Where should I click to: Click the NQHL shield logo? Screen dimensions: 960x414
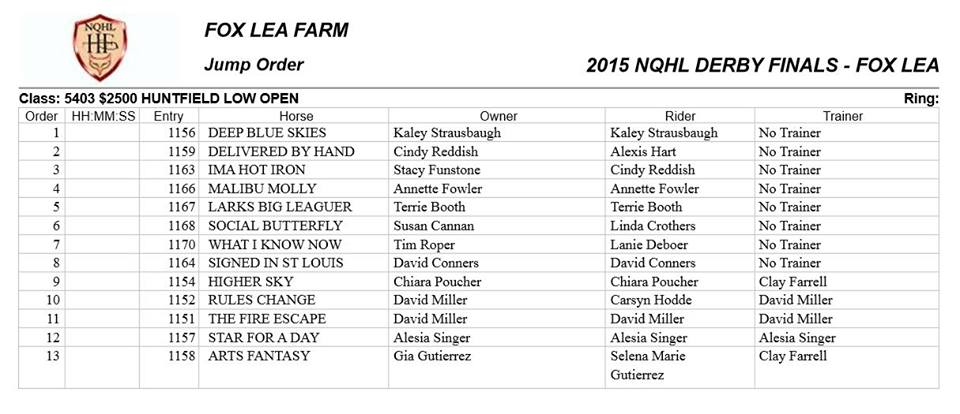[x=100, y=47]
